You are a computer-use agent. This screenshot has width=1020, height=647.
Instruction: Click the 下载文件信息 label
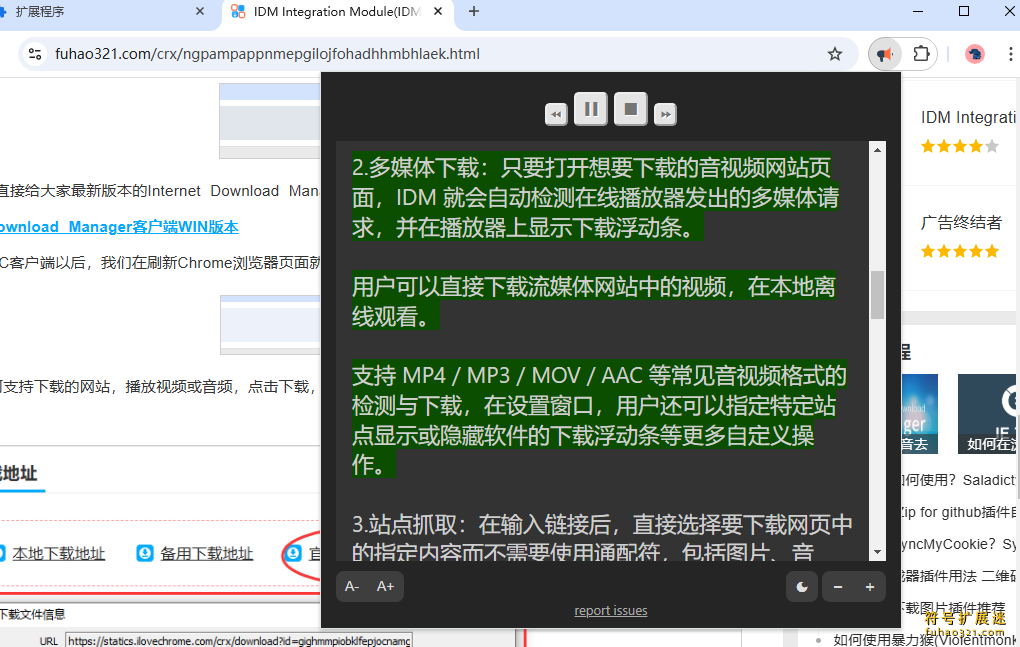33,614
